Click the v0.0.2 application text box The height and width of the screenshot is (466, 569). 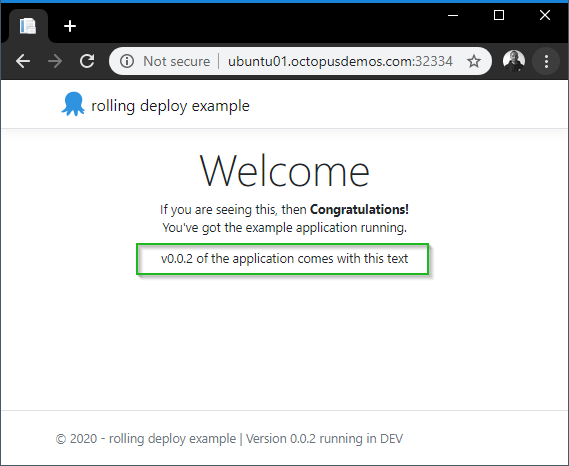283,259
